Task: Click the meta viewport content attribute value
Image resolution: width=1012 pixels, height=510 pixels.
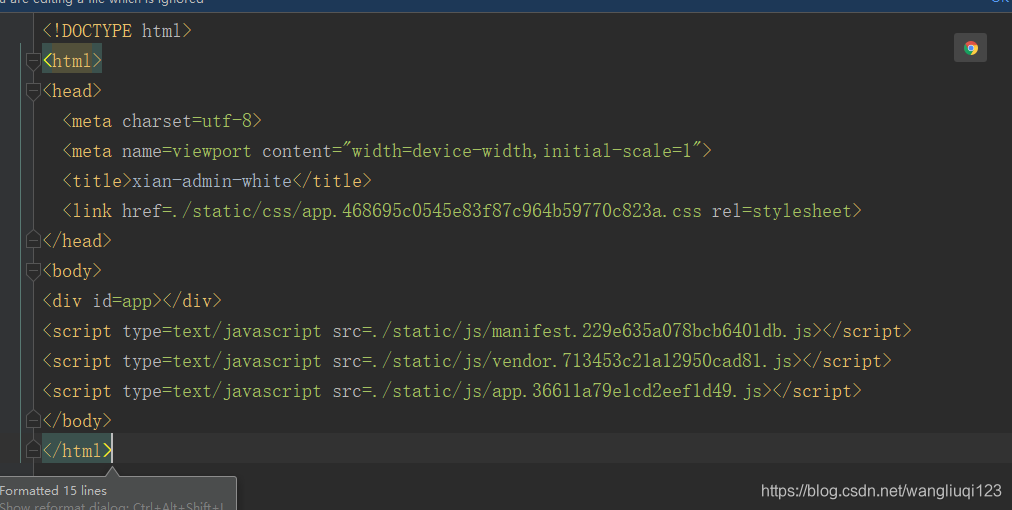Action: coord(522,151)
